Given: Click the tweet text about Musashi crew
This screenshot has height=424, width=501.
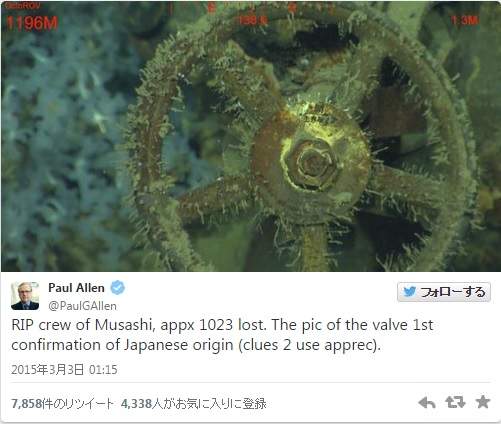Looking at the screenshot, I should [222, 335].
